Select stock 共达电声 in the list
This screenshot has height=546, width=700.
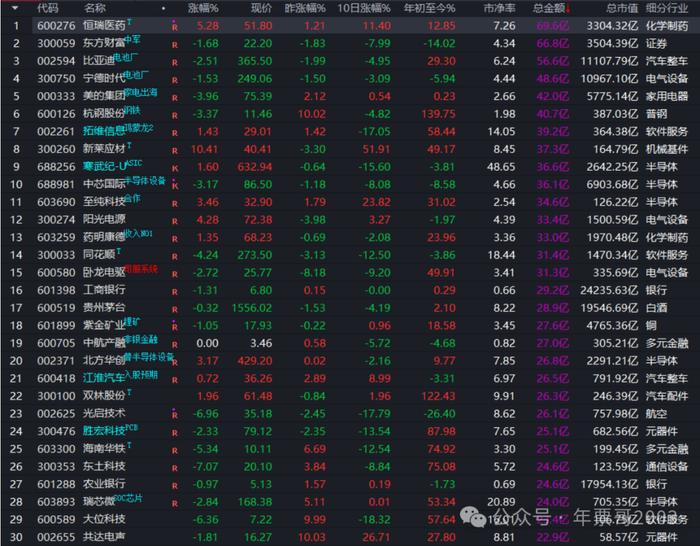(104, 537)
